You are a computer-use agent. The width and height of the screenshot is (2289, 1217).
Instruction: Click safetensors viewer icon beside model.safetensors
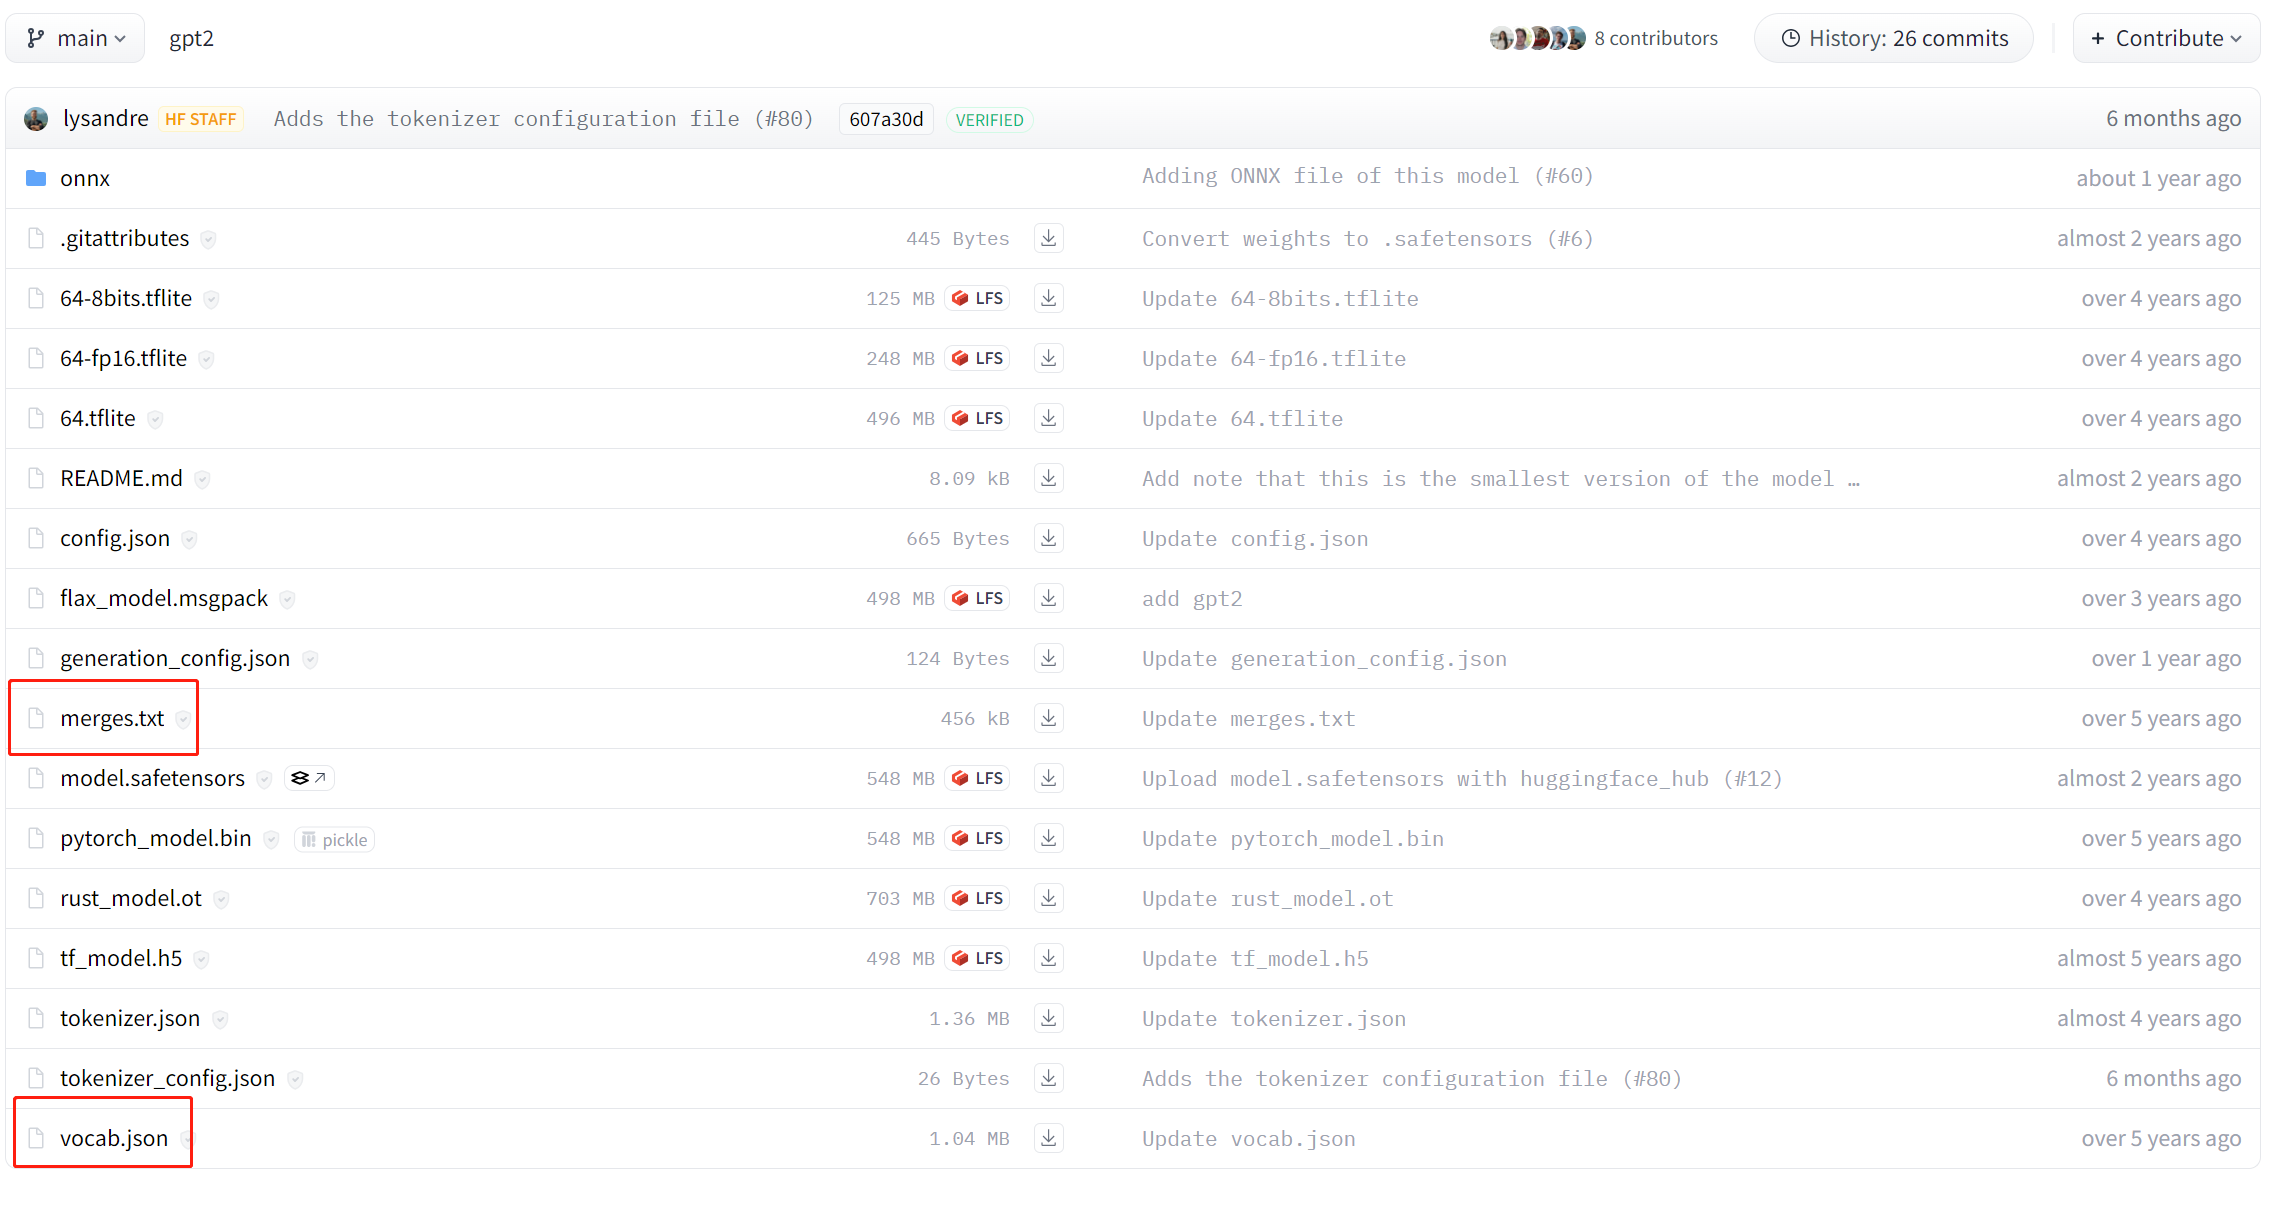(308, 778)
